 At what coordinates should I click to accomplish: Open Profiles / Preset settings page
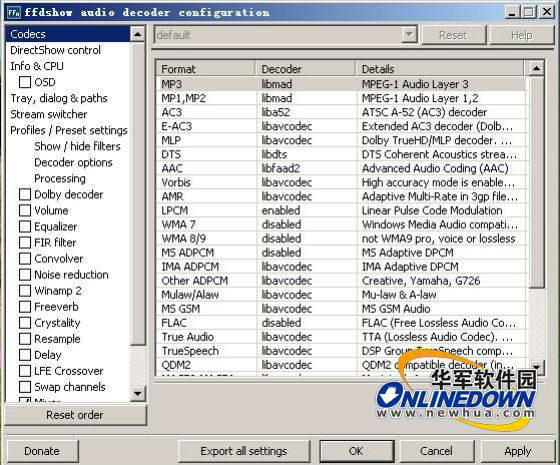(x=69, y=130)
